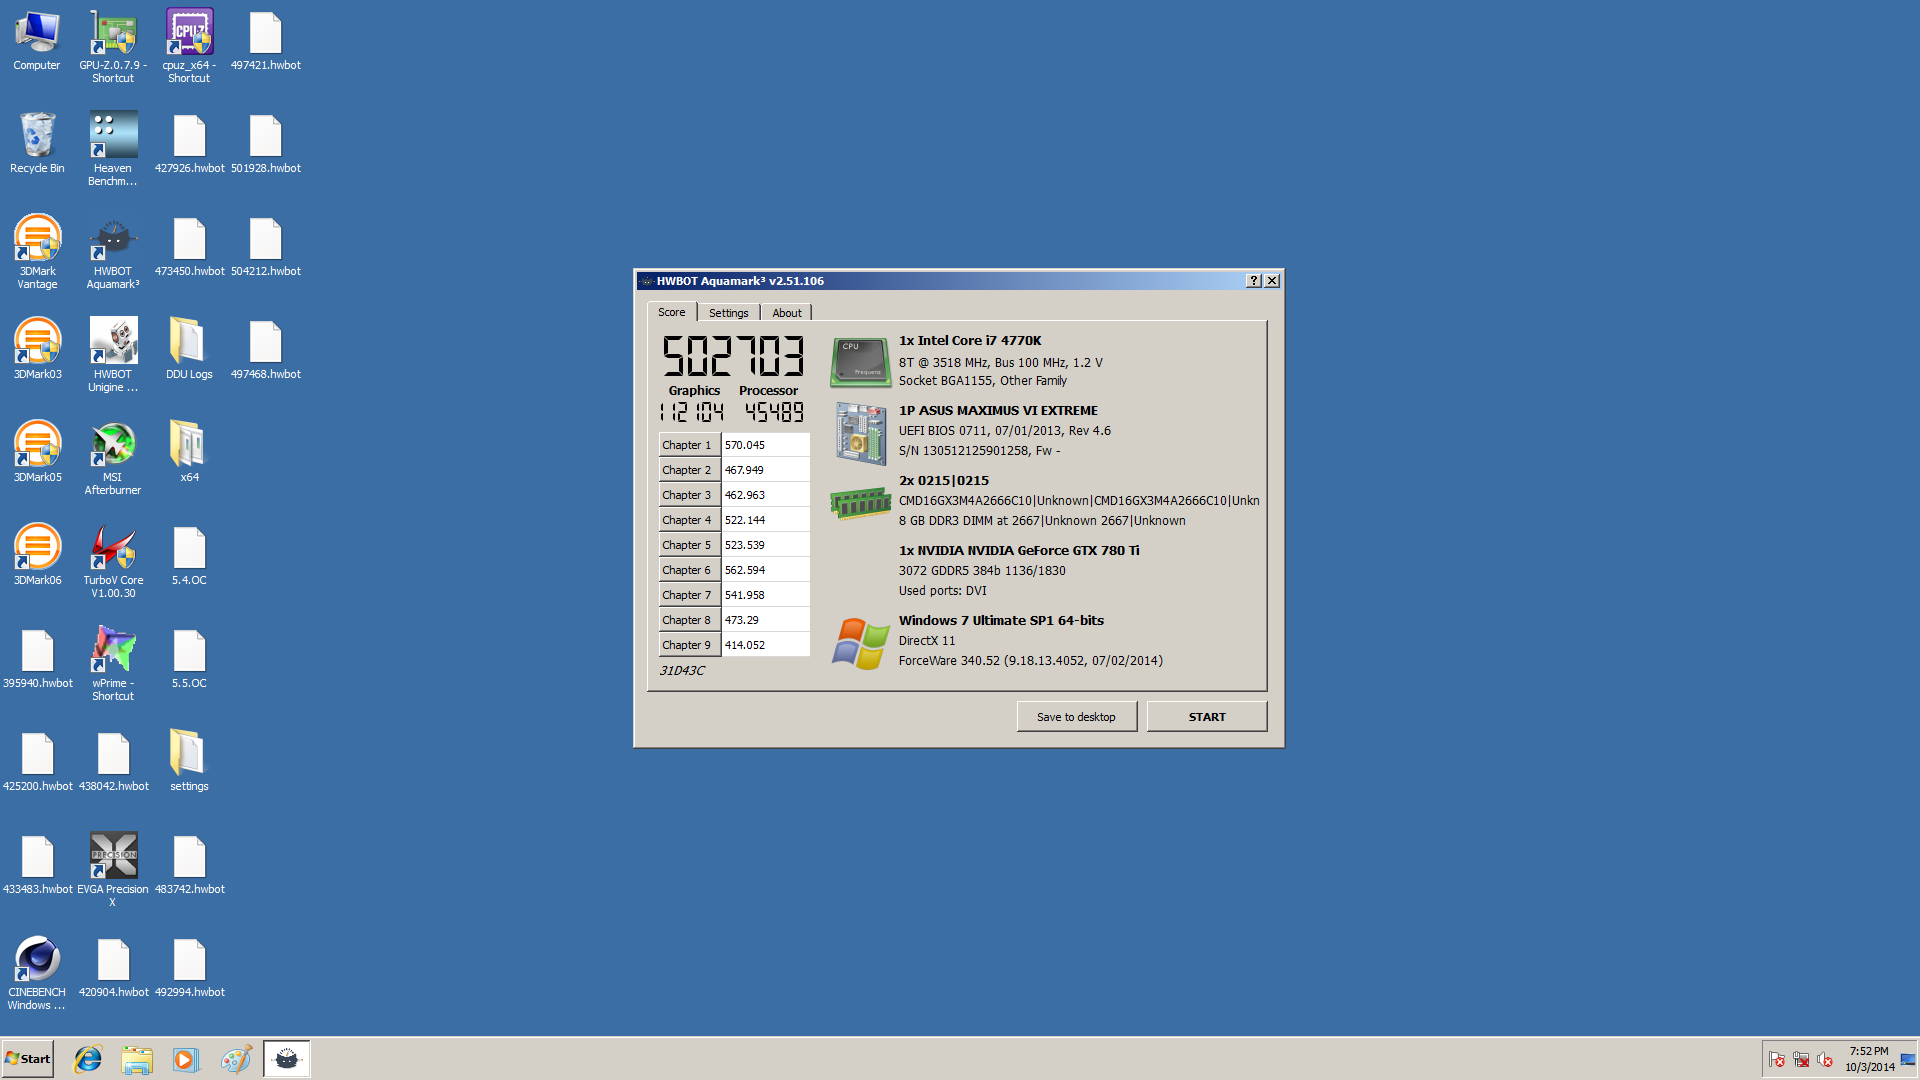This screenshot has height=1080, width=1920.
Task: Open CINEBENCH Windows shortcut
Action: point(37,974)
